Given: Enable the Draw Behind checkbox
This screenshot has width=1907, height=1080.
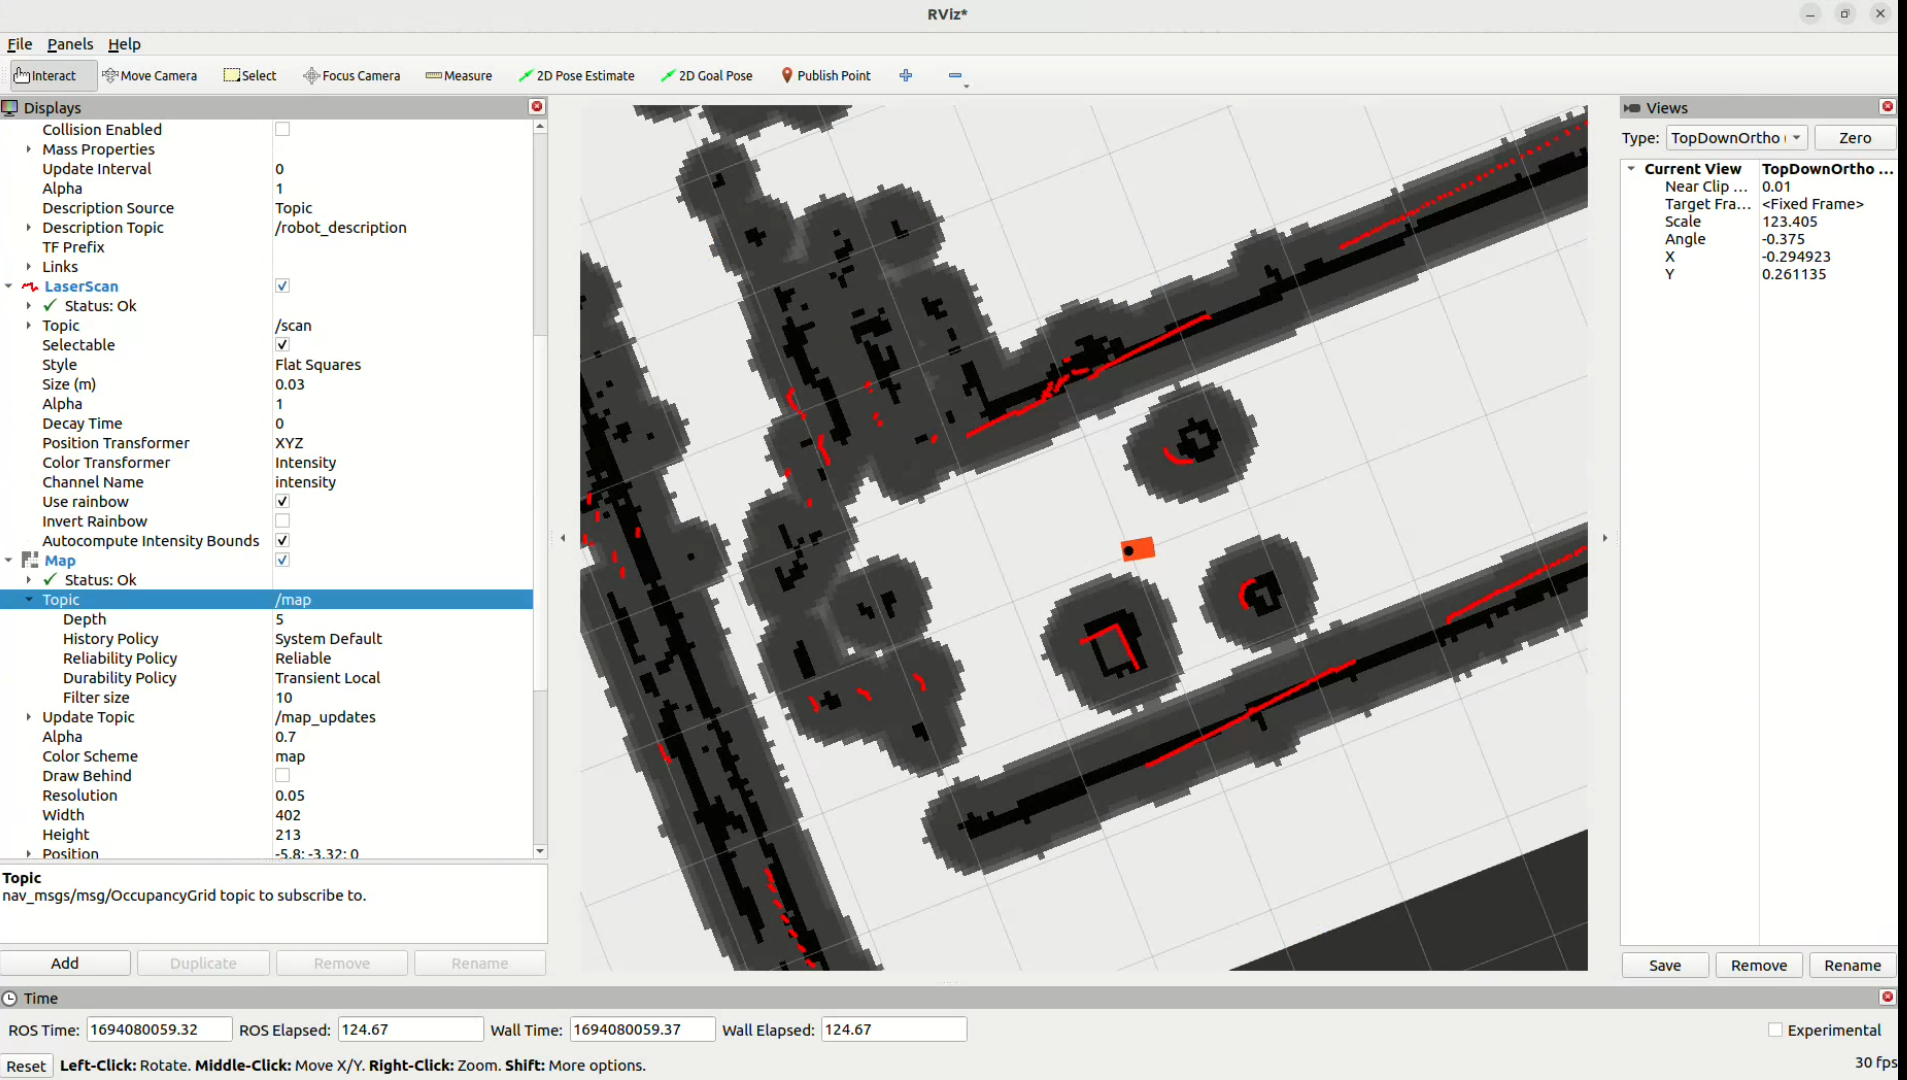Looking at the screenshot, I should click(282, 775).
